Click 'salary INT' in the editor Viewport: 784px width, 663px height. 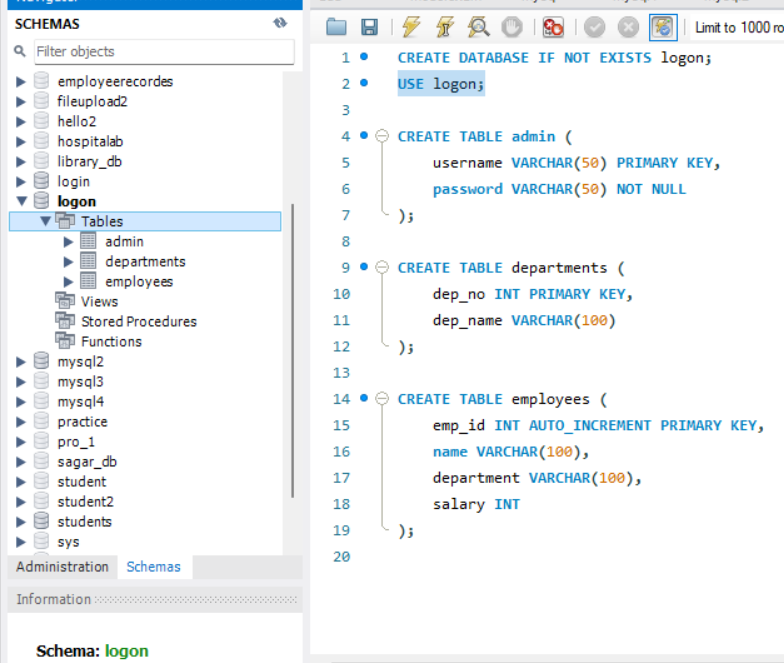coord(476,504)
